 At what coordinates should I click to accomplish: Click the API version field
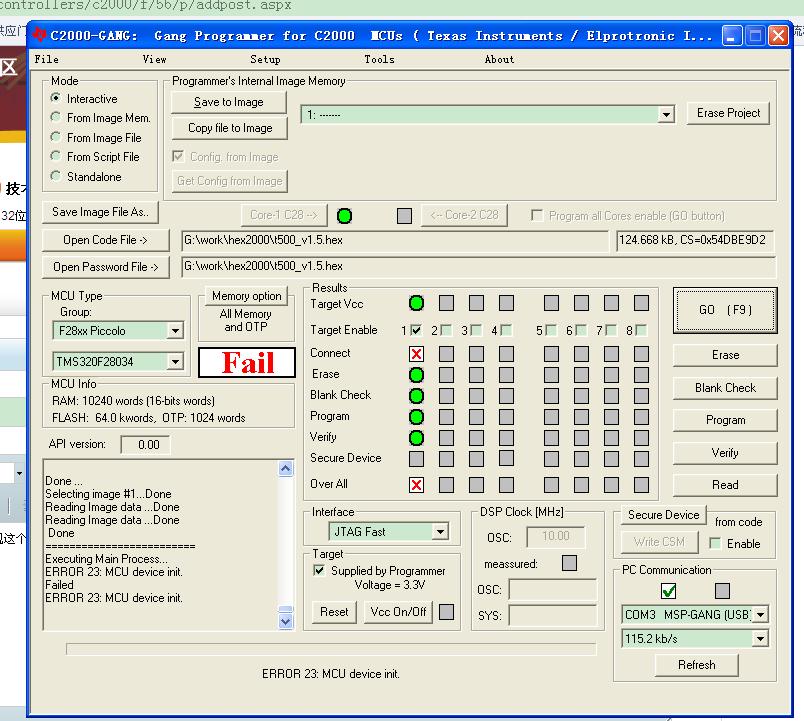(x=145, y=445)
